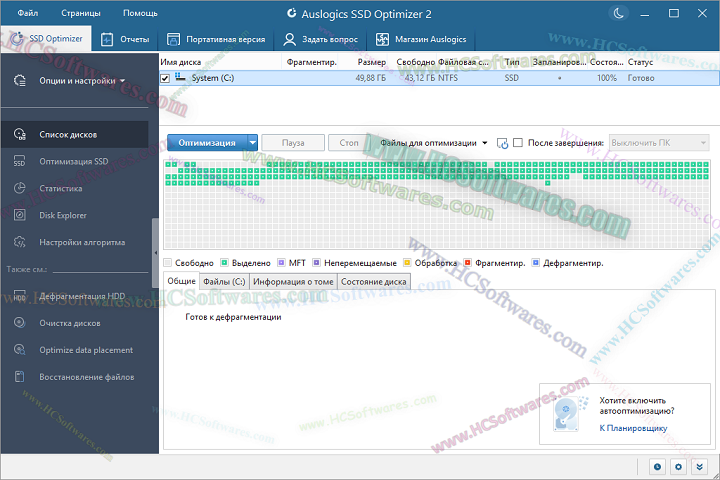720x480 pixels.
Task: Click the Пауза button
Action: [x=293, y=143]
